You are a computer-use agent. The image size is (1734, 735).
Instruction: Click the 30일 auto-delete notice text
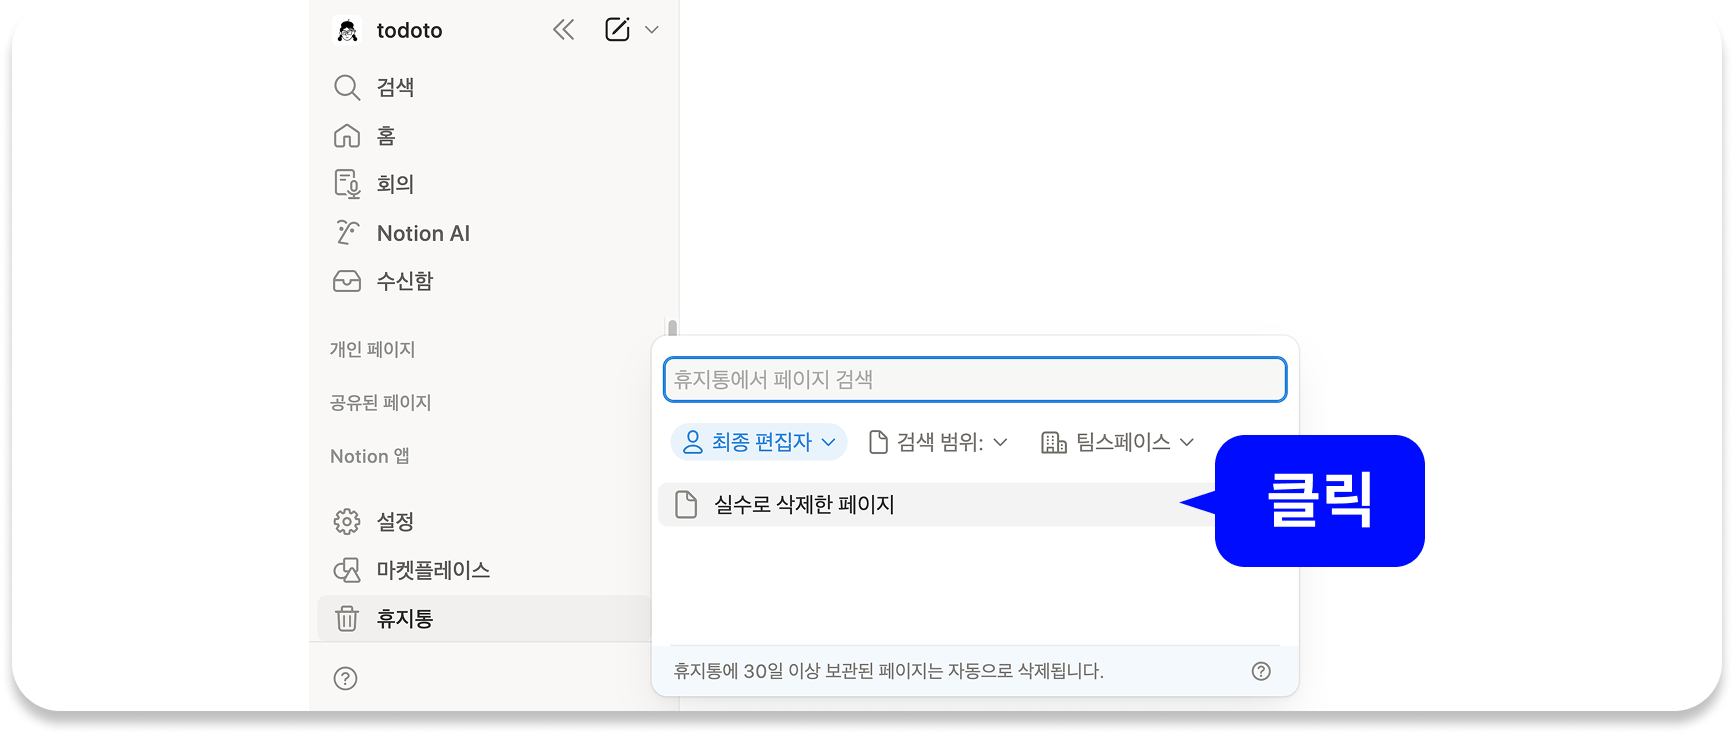tap(888, 671)
